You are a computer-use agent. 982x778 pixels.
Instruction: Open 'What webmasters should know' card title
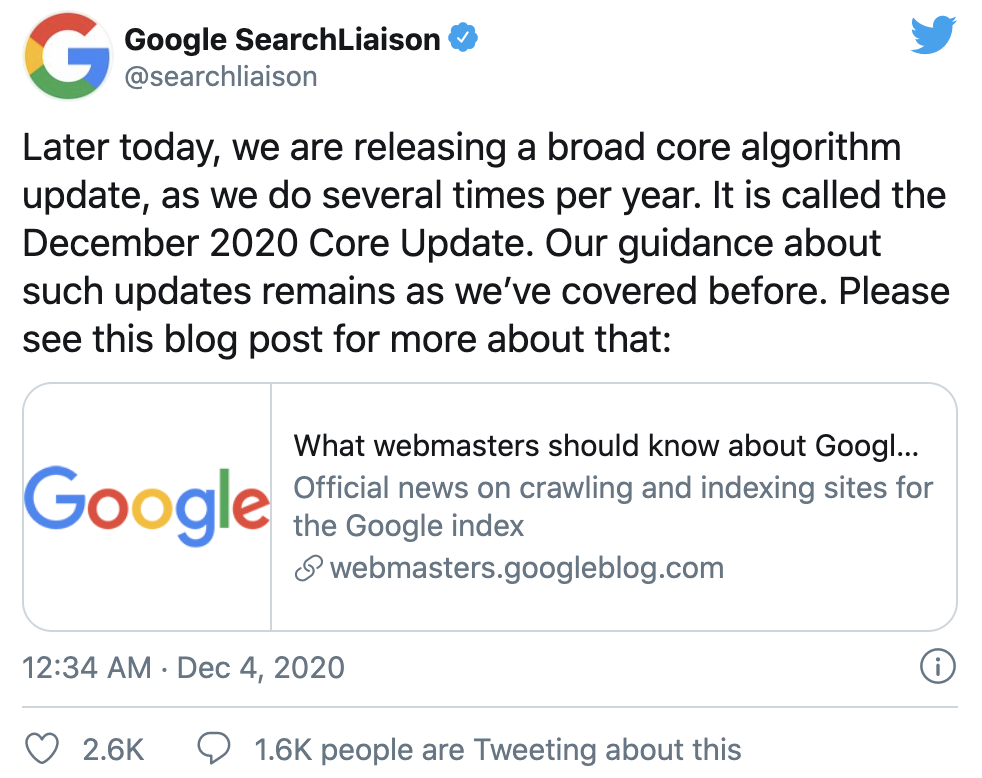(x=606, y=446)
